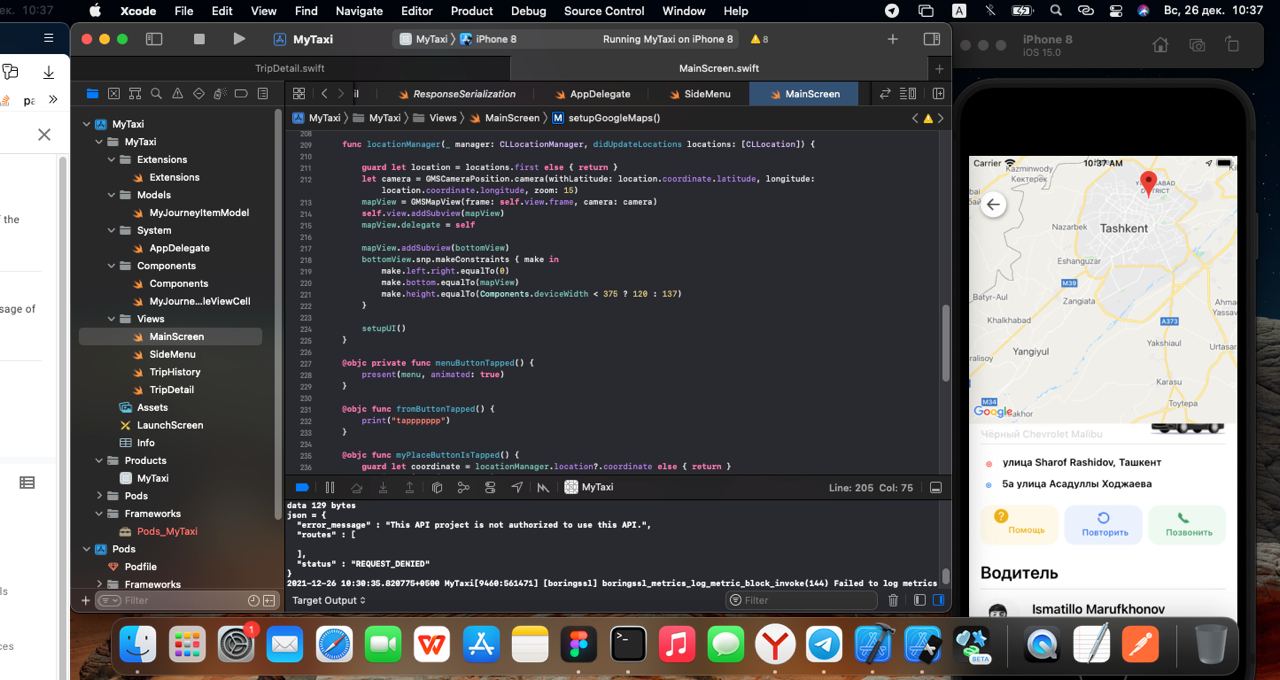The image size is (1280, 680).
Task: Collapse the Extensions folder
Action: (111, 160)
